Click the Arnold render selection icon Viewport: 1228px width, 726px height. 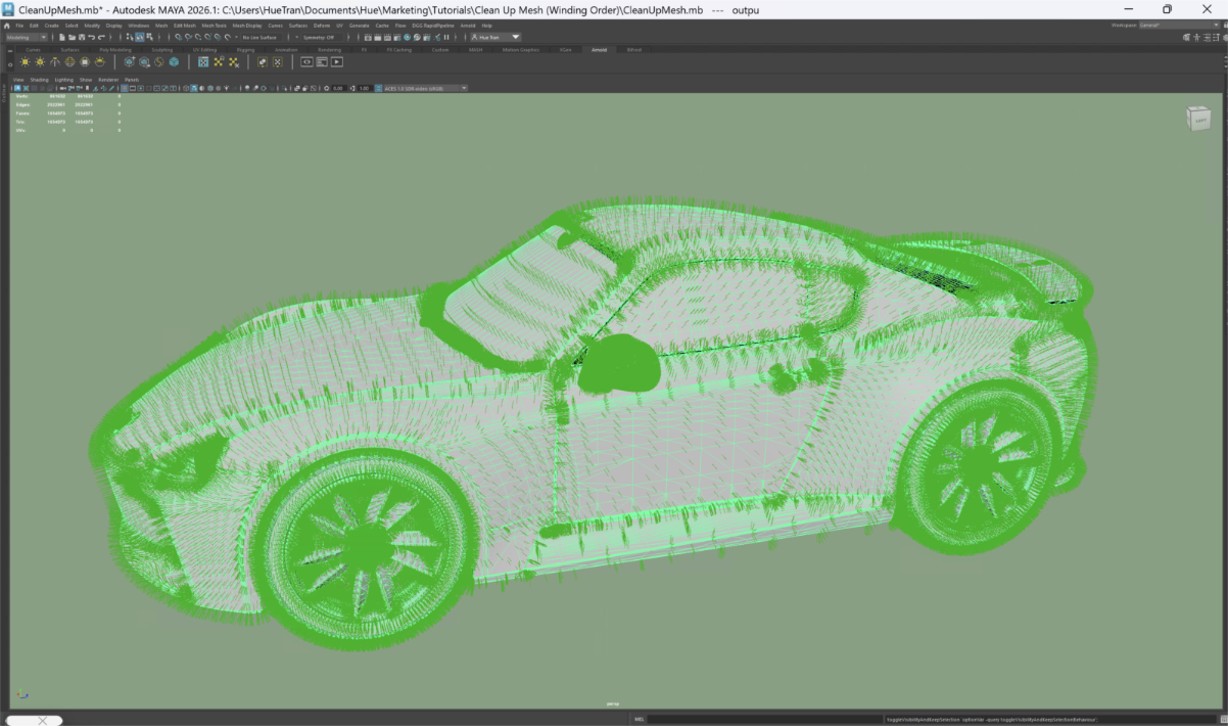pyautogui.click(x=277, y=62)
